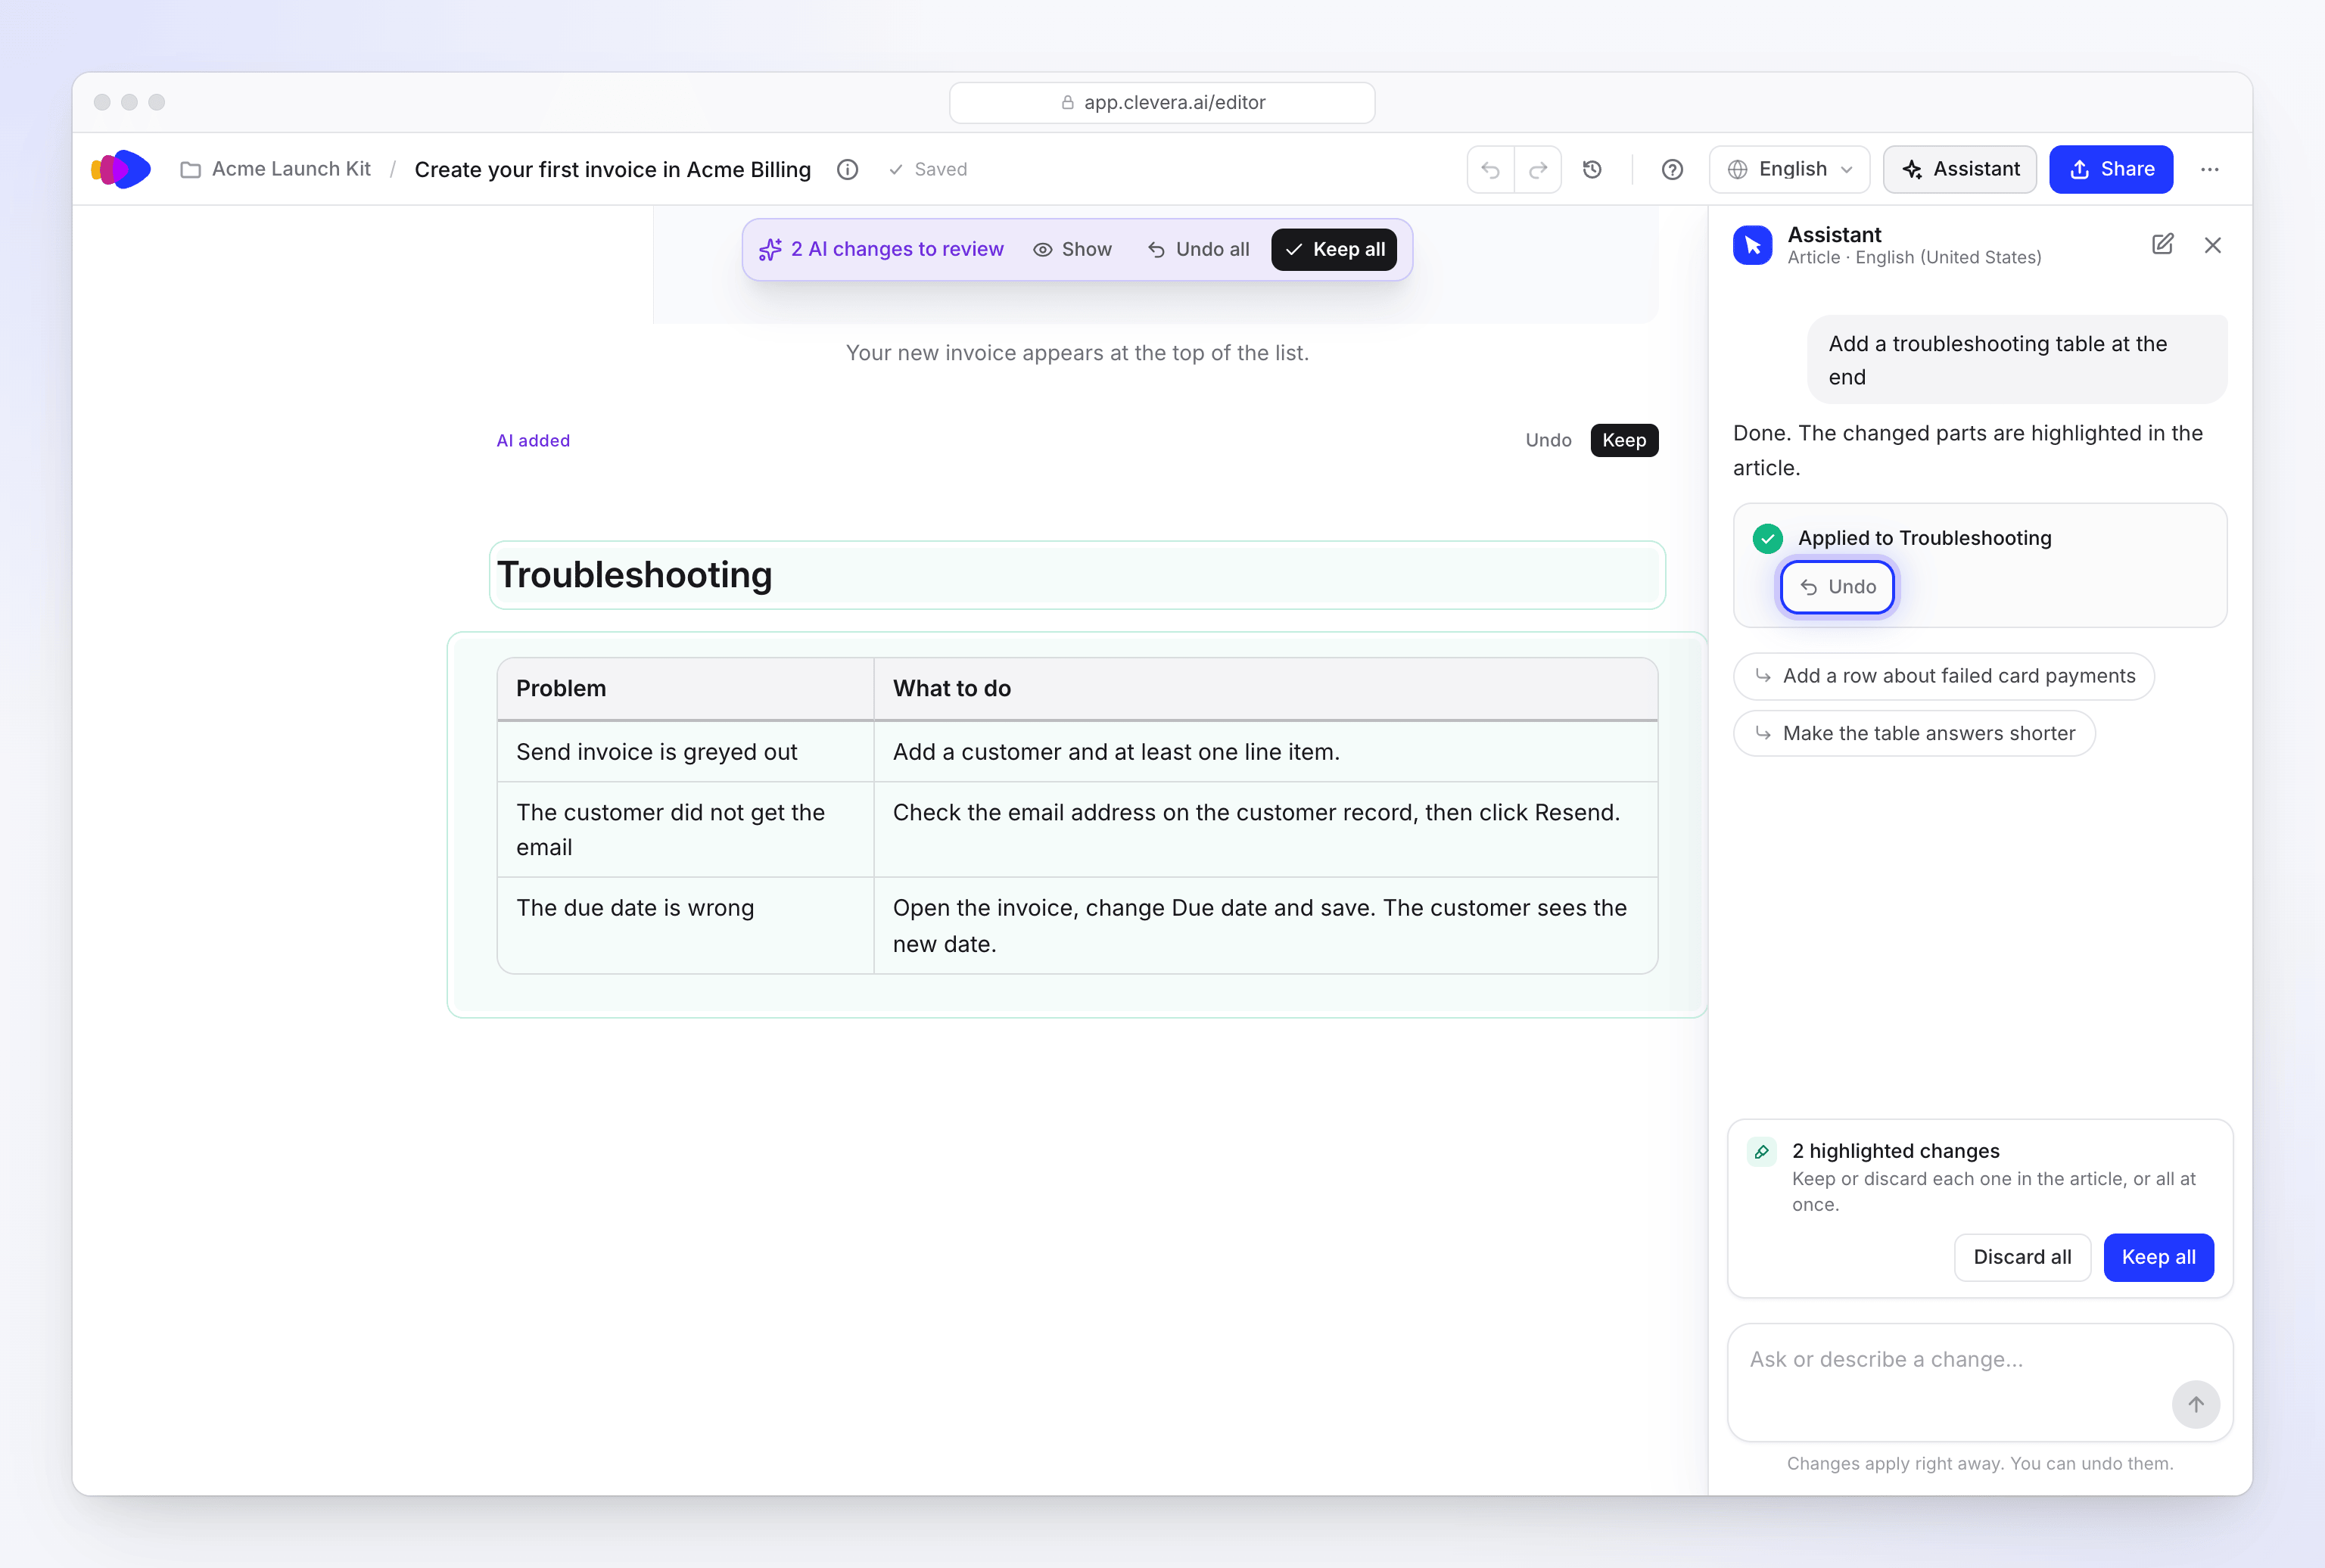Click the Problem column header
This screenshot has width=2325, height=1568.
pos(685,688)
